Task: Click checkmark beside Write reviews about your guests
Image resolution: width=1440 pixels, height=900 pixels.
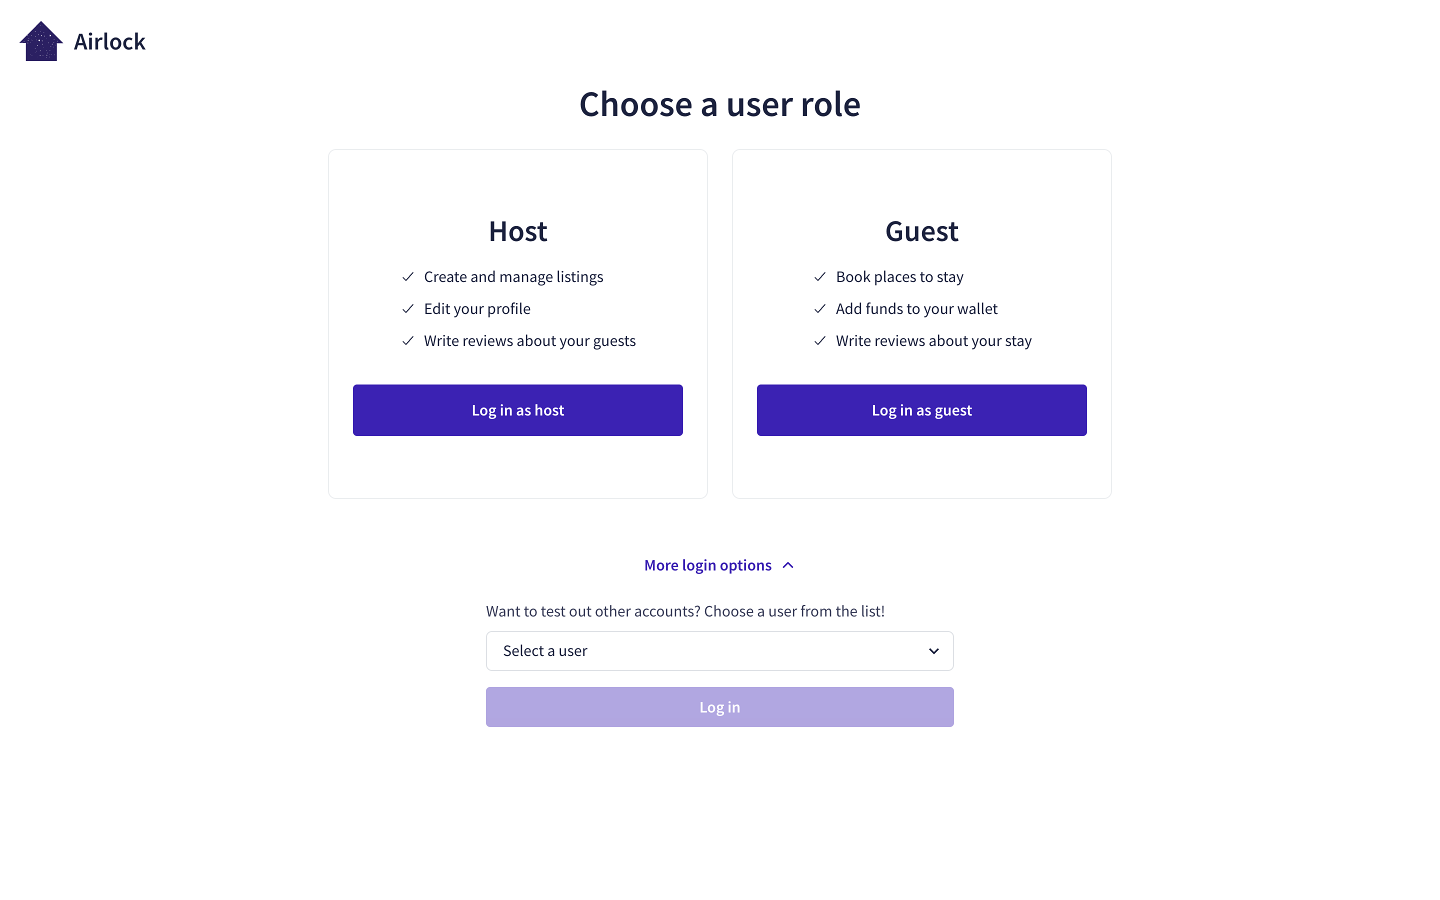Action: coord(408,341)
